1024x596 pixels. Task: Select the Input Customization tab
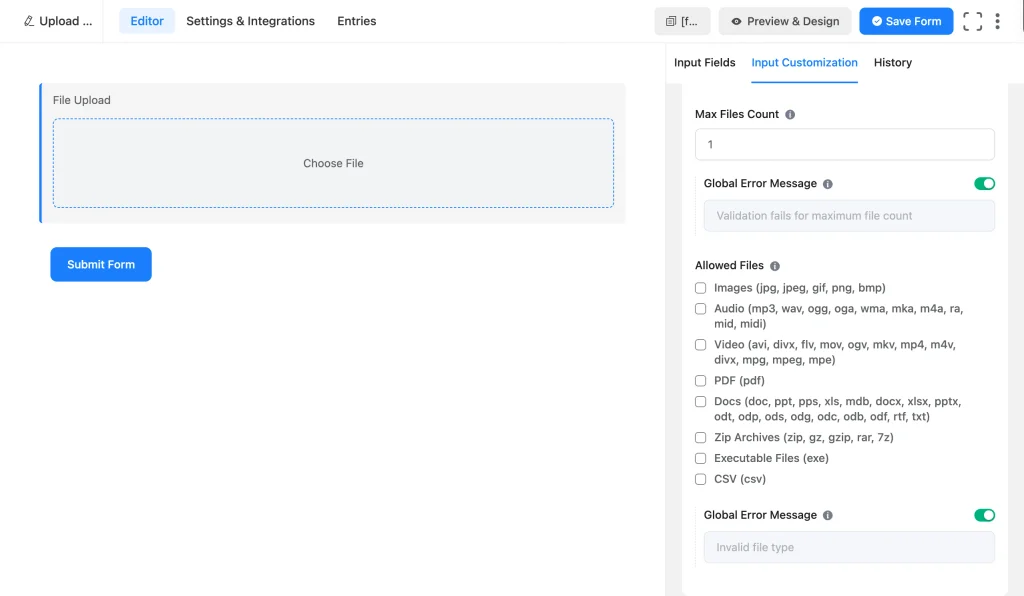(804, 63)
